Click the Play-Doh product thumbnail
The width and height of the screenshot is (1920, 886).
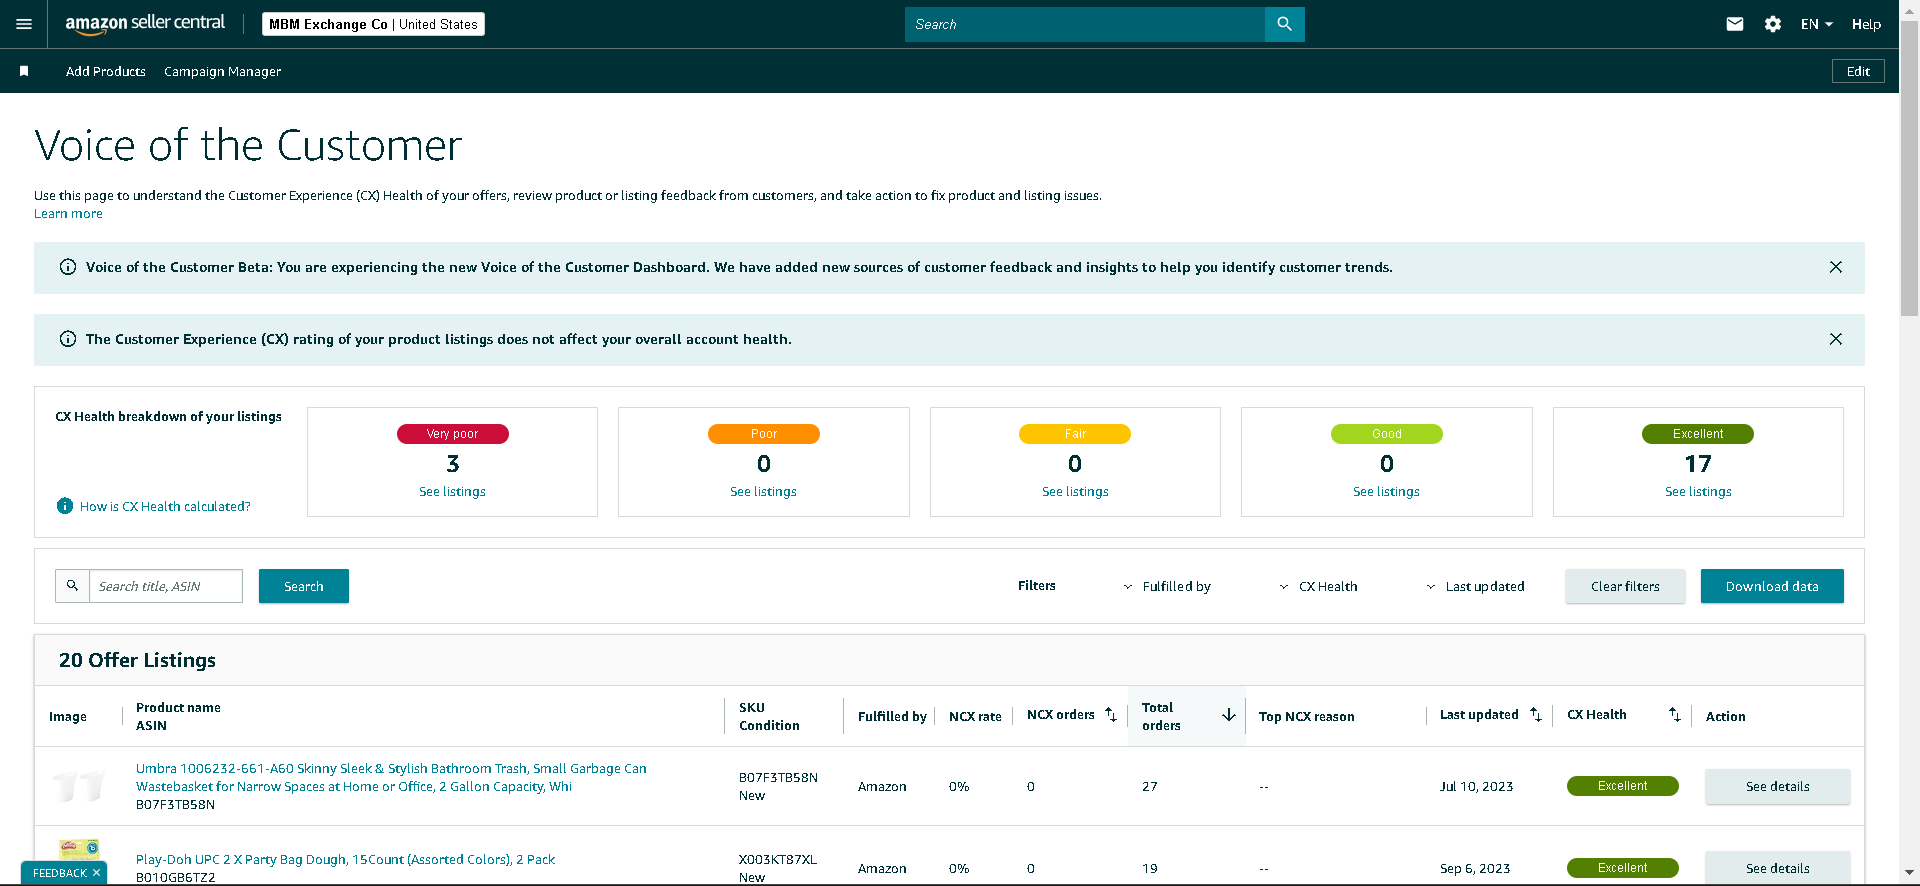click(79, 851)
